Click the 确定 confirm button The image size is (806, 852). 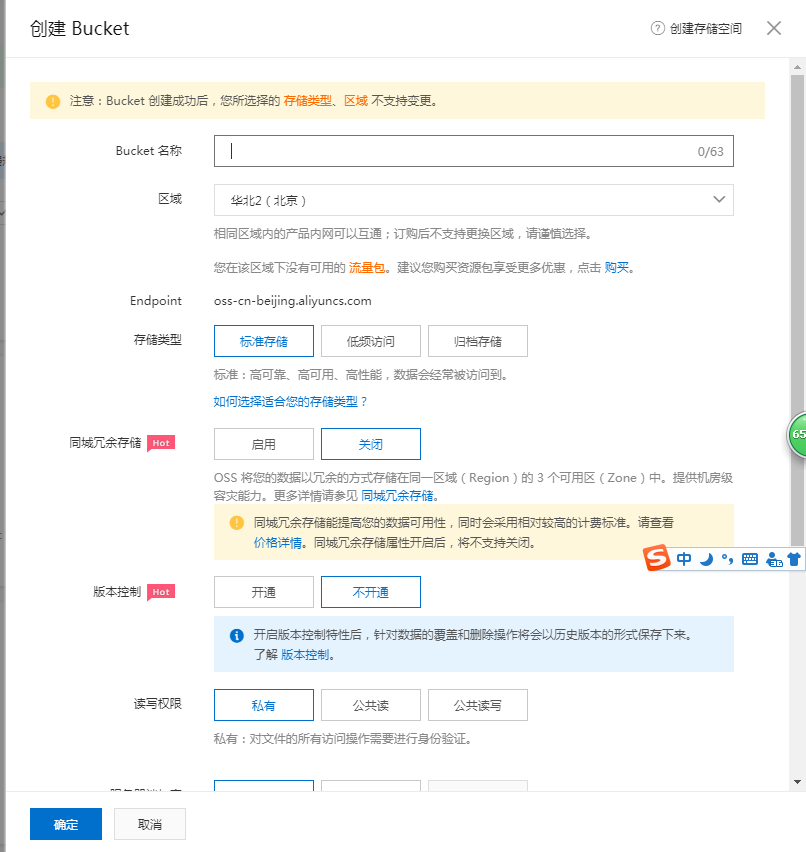pyautogui.click(x=65, y=823)
